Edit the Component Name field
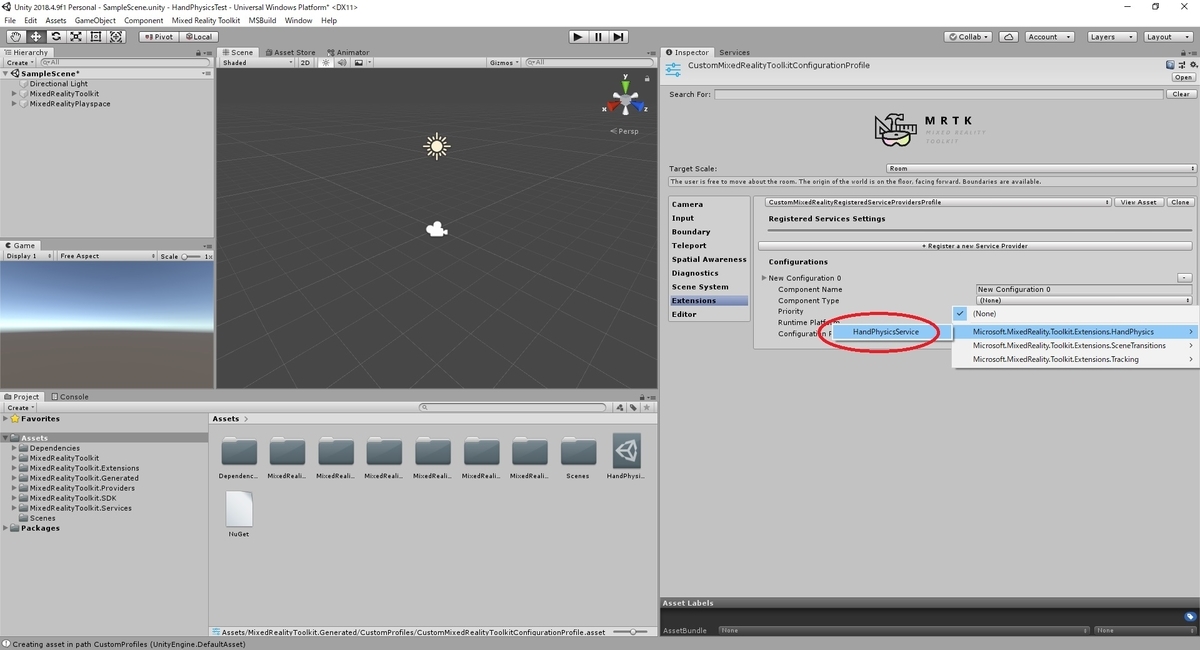Viewport: 1200px width, 650px height. coord(1084,289)
